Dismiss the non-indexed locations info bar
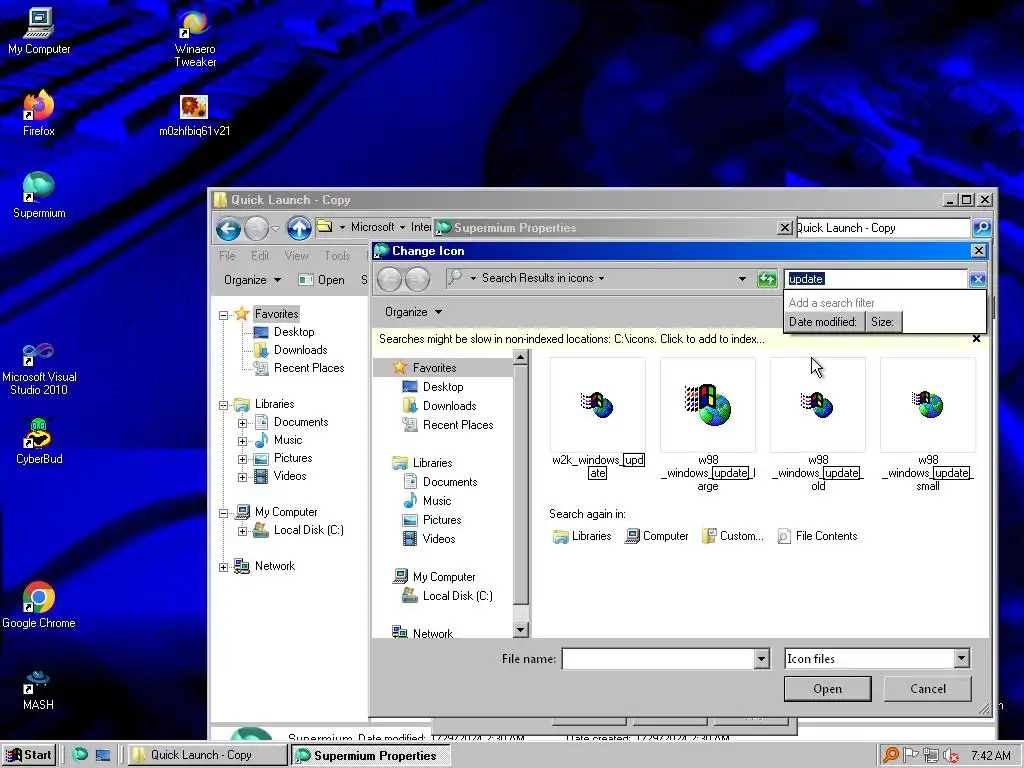This screenshot has height=768, width=1024. pos(976,338)
